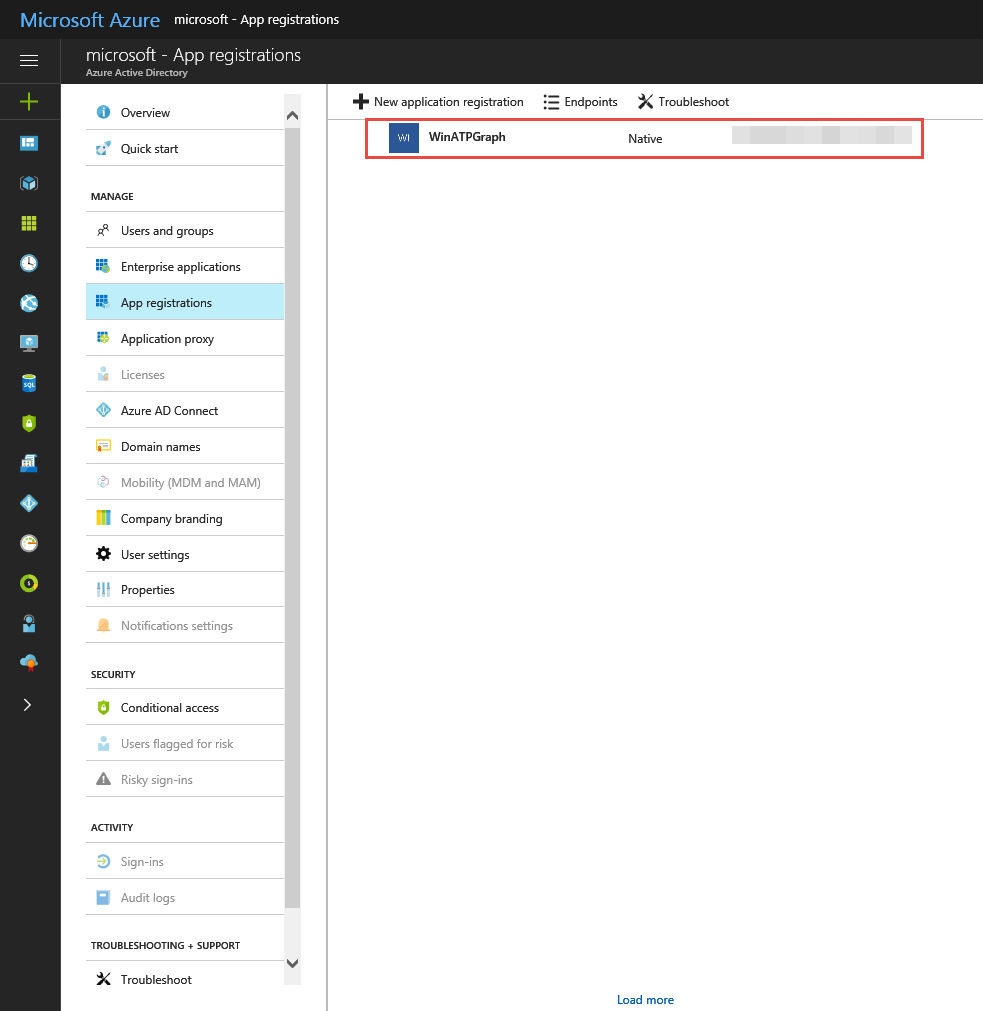
Task: Open SQL databases from the left rail
Action: point(29,383)
